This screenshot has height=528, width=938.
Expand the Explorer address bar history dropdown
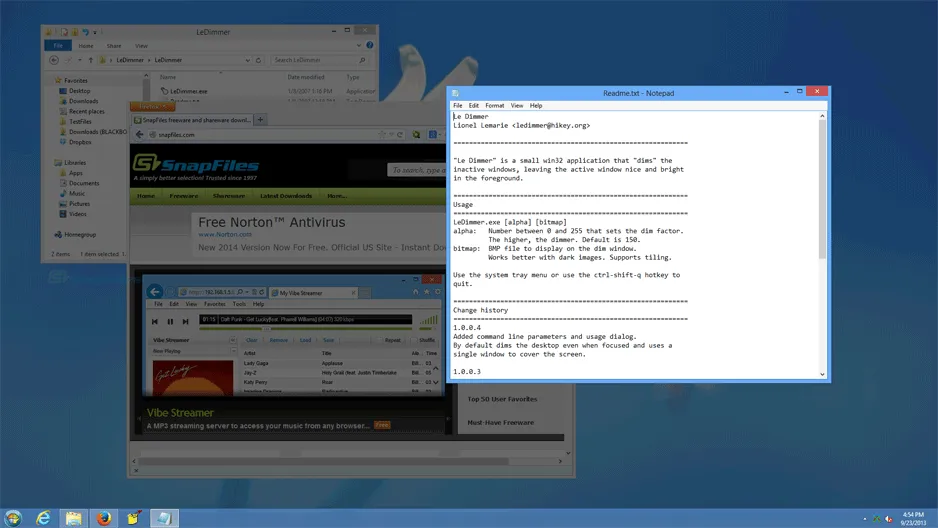(248, 60)
